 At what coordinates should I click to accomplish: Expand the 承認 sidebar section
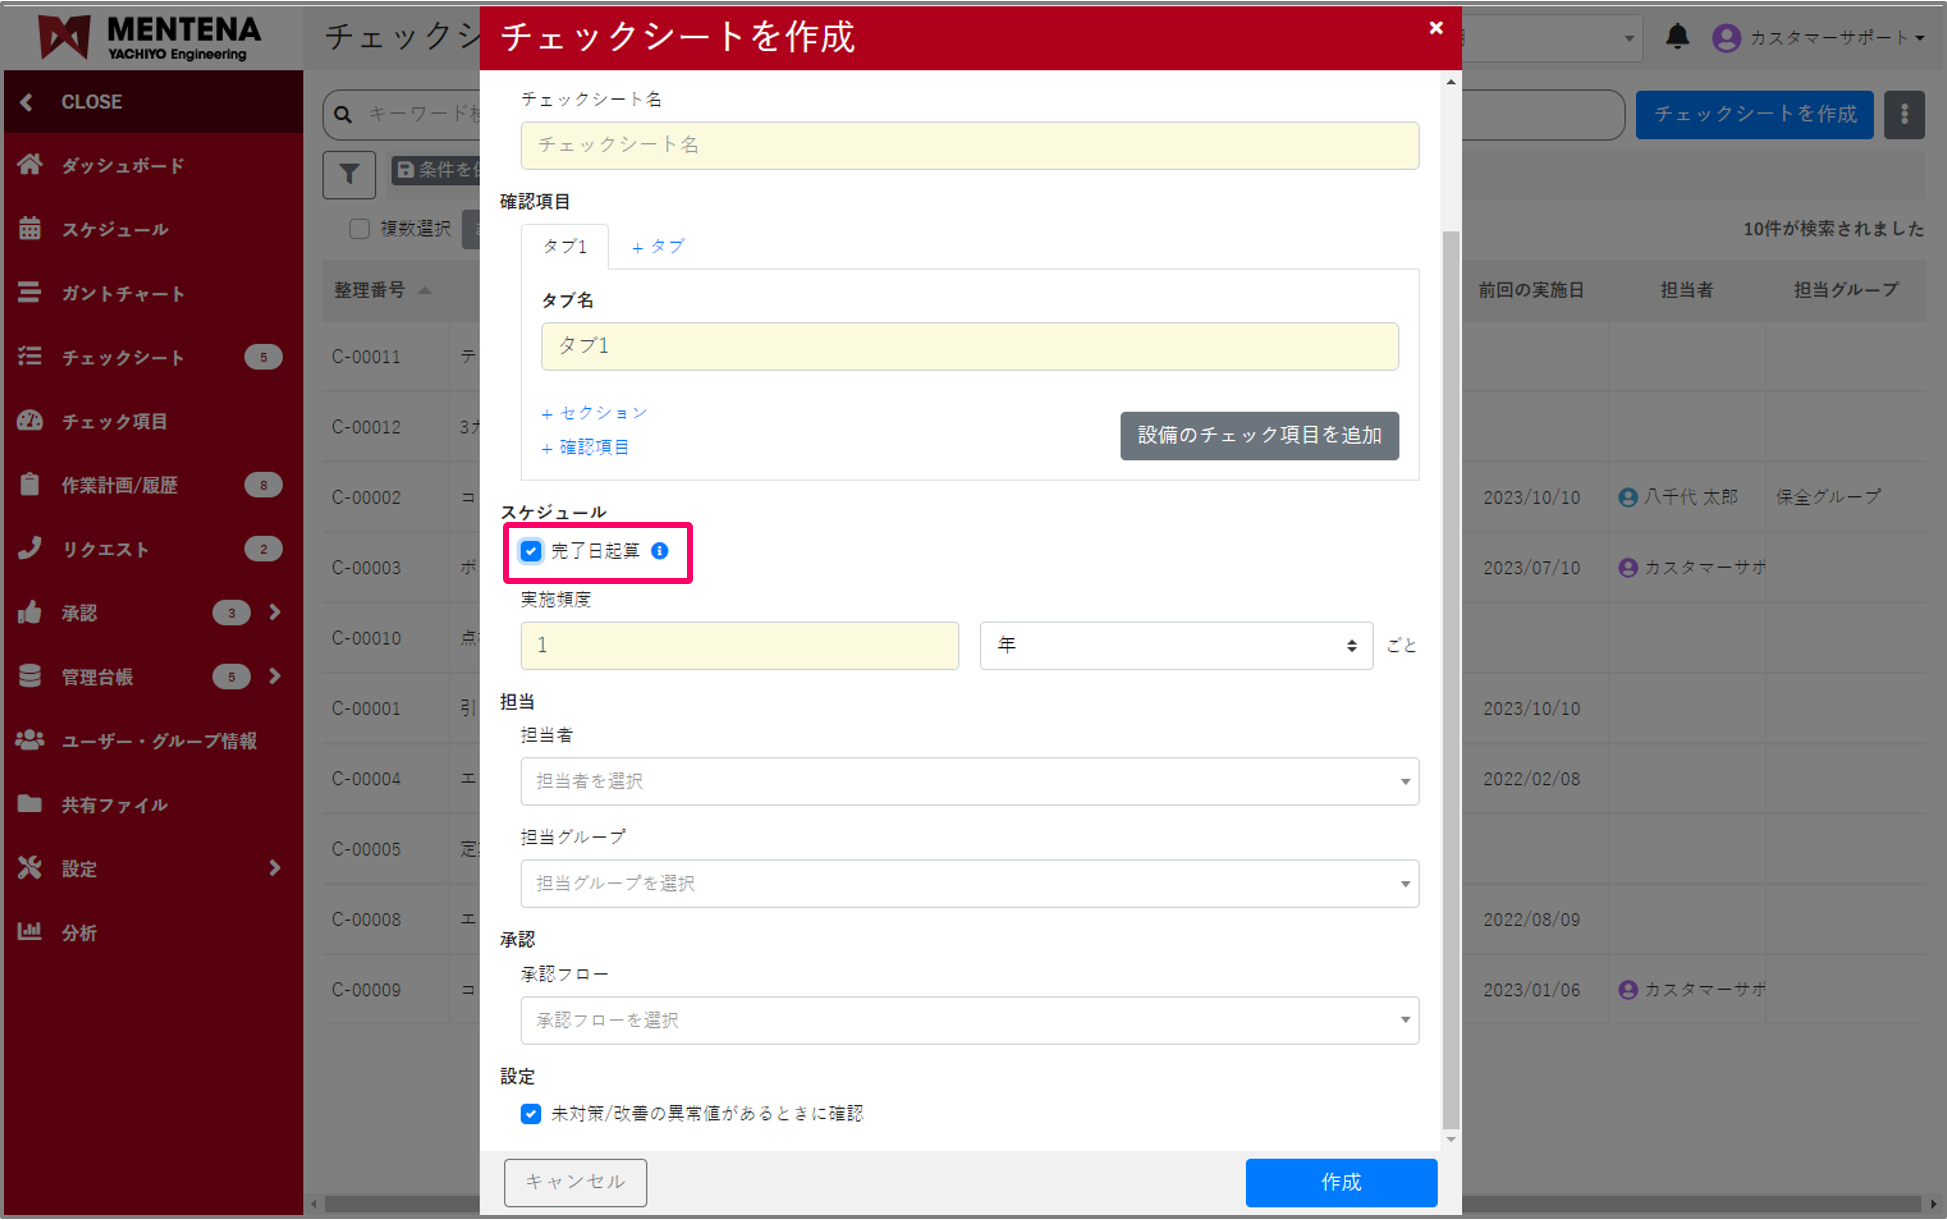click(276, 612)
